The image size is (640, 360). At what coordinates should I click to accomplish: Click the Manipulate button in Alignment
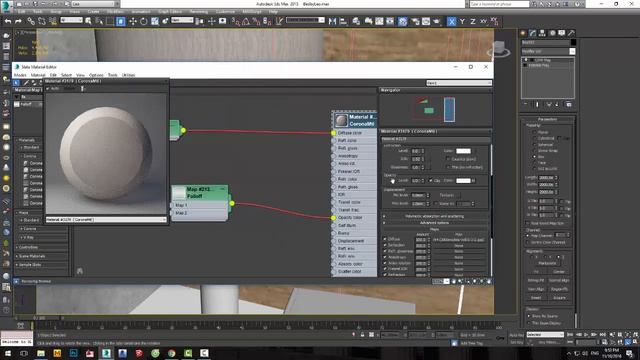click(547, 263)
